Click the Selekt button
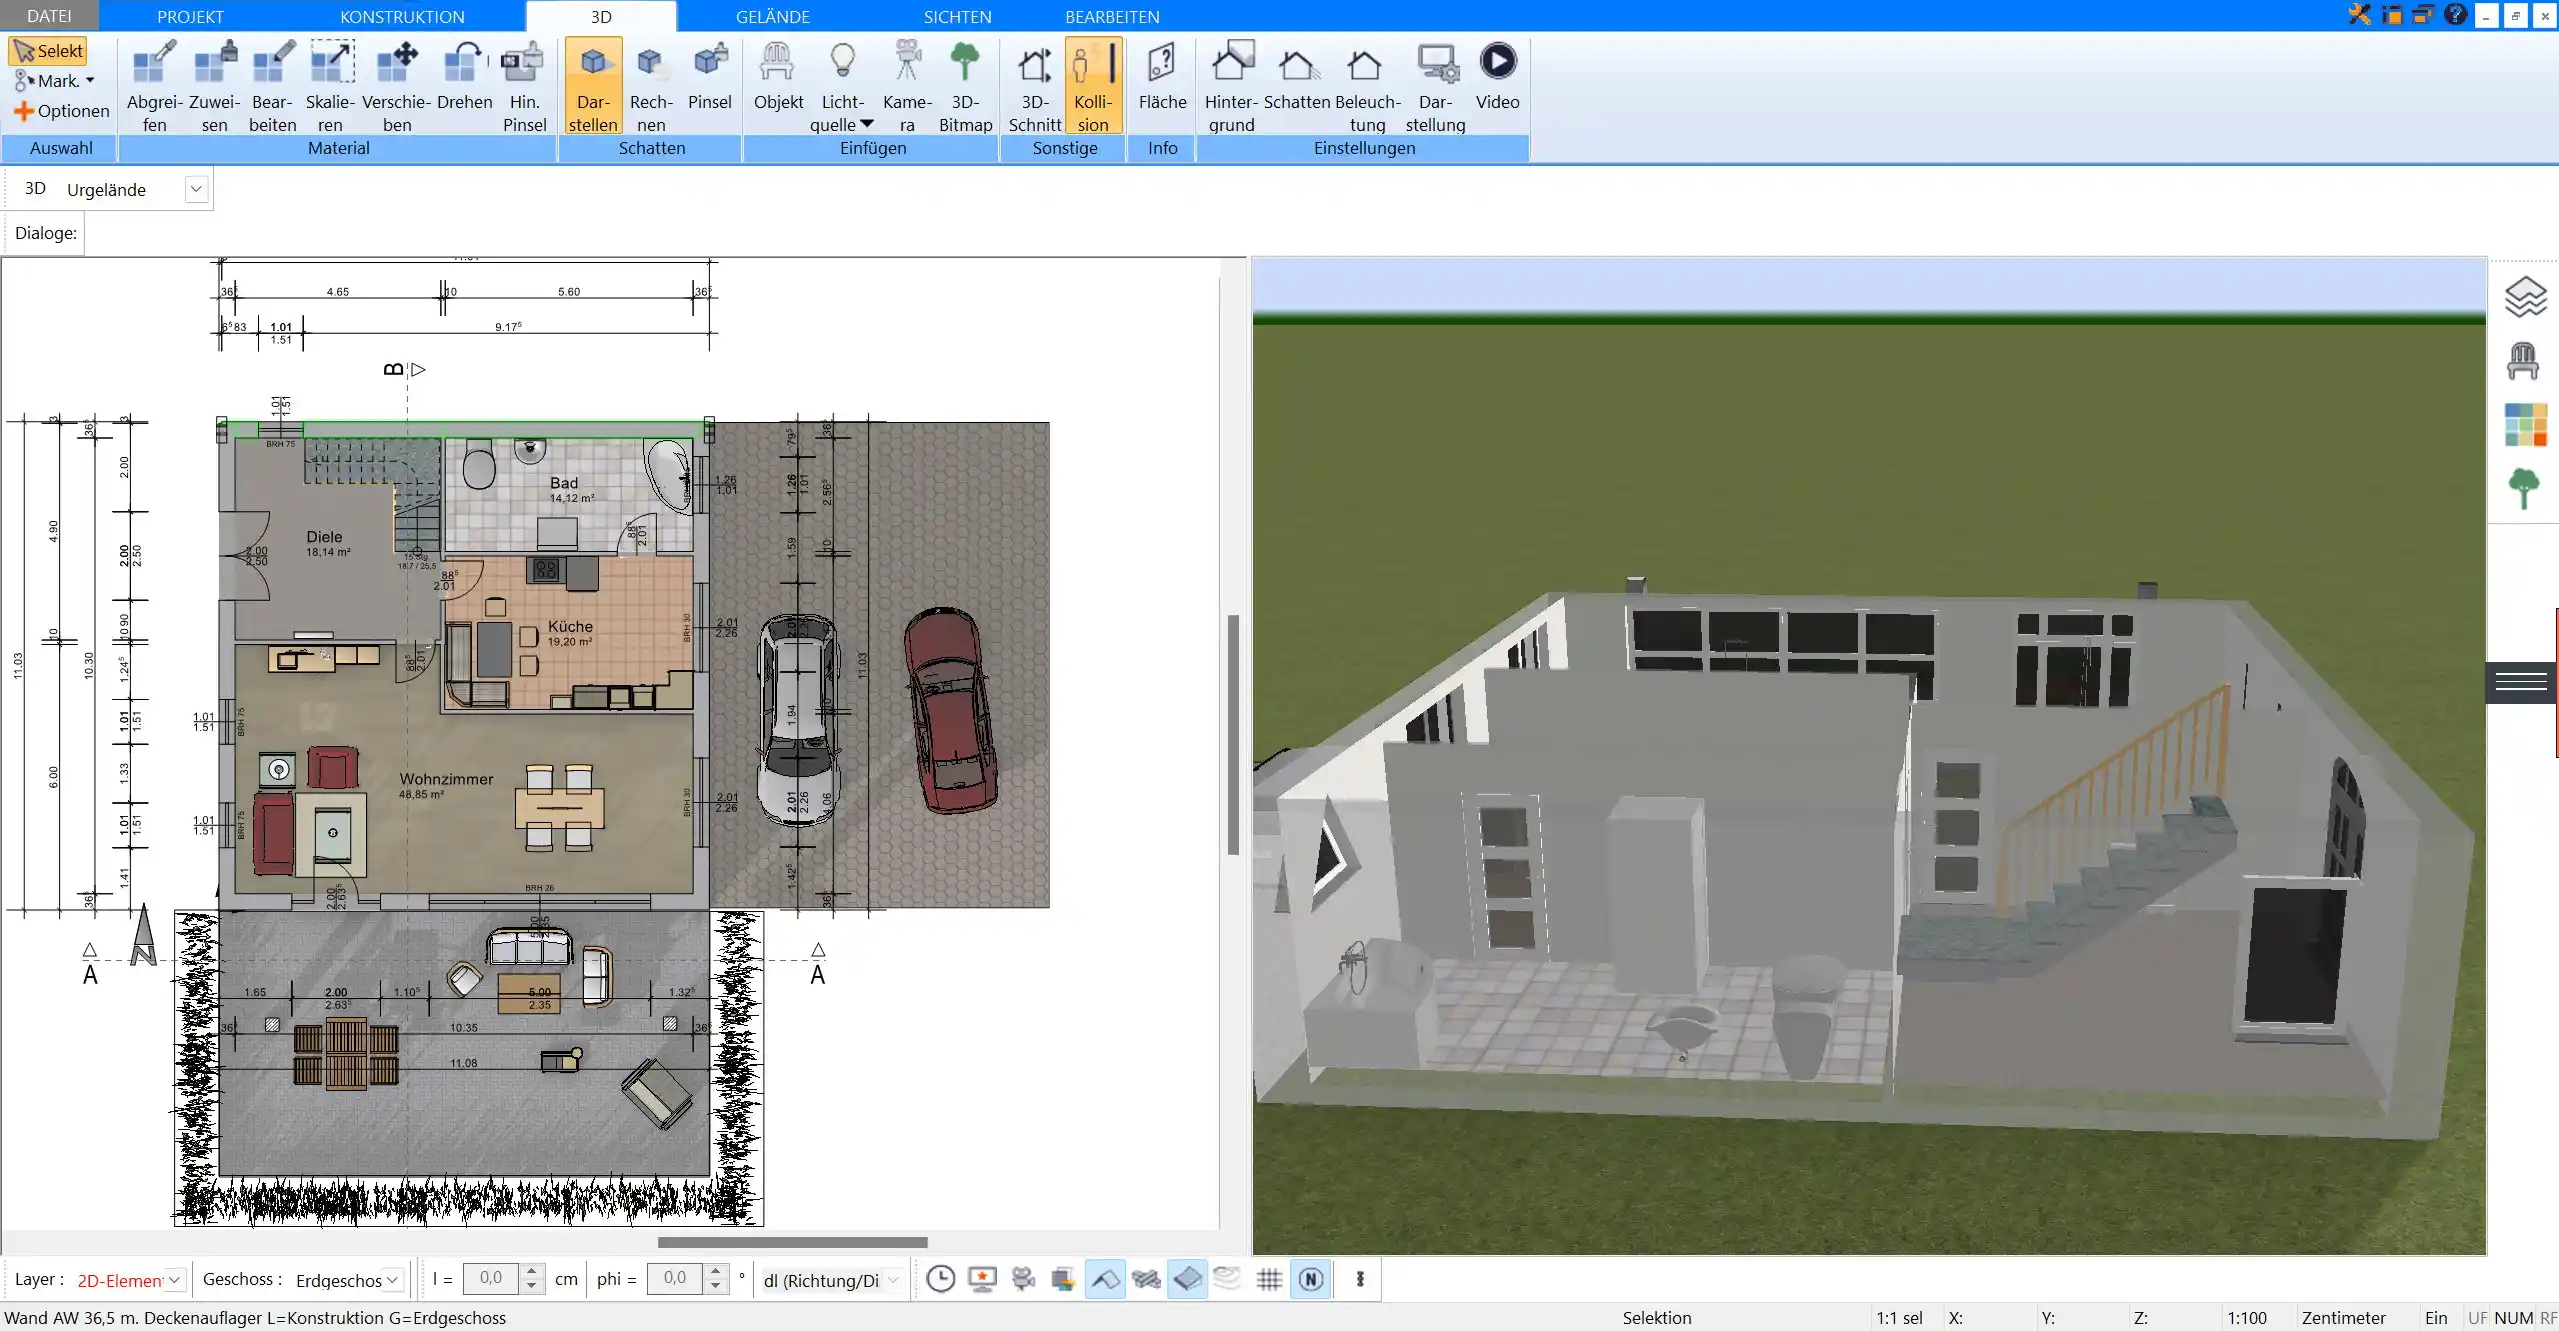 pos(49,51)
